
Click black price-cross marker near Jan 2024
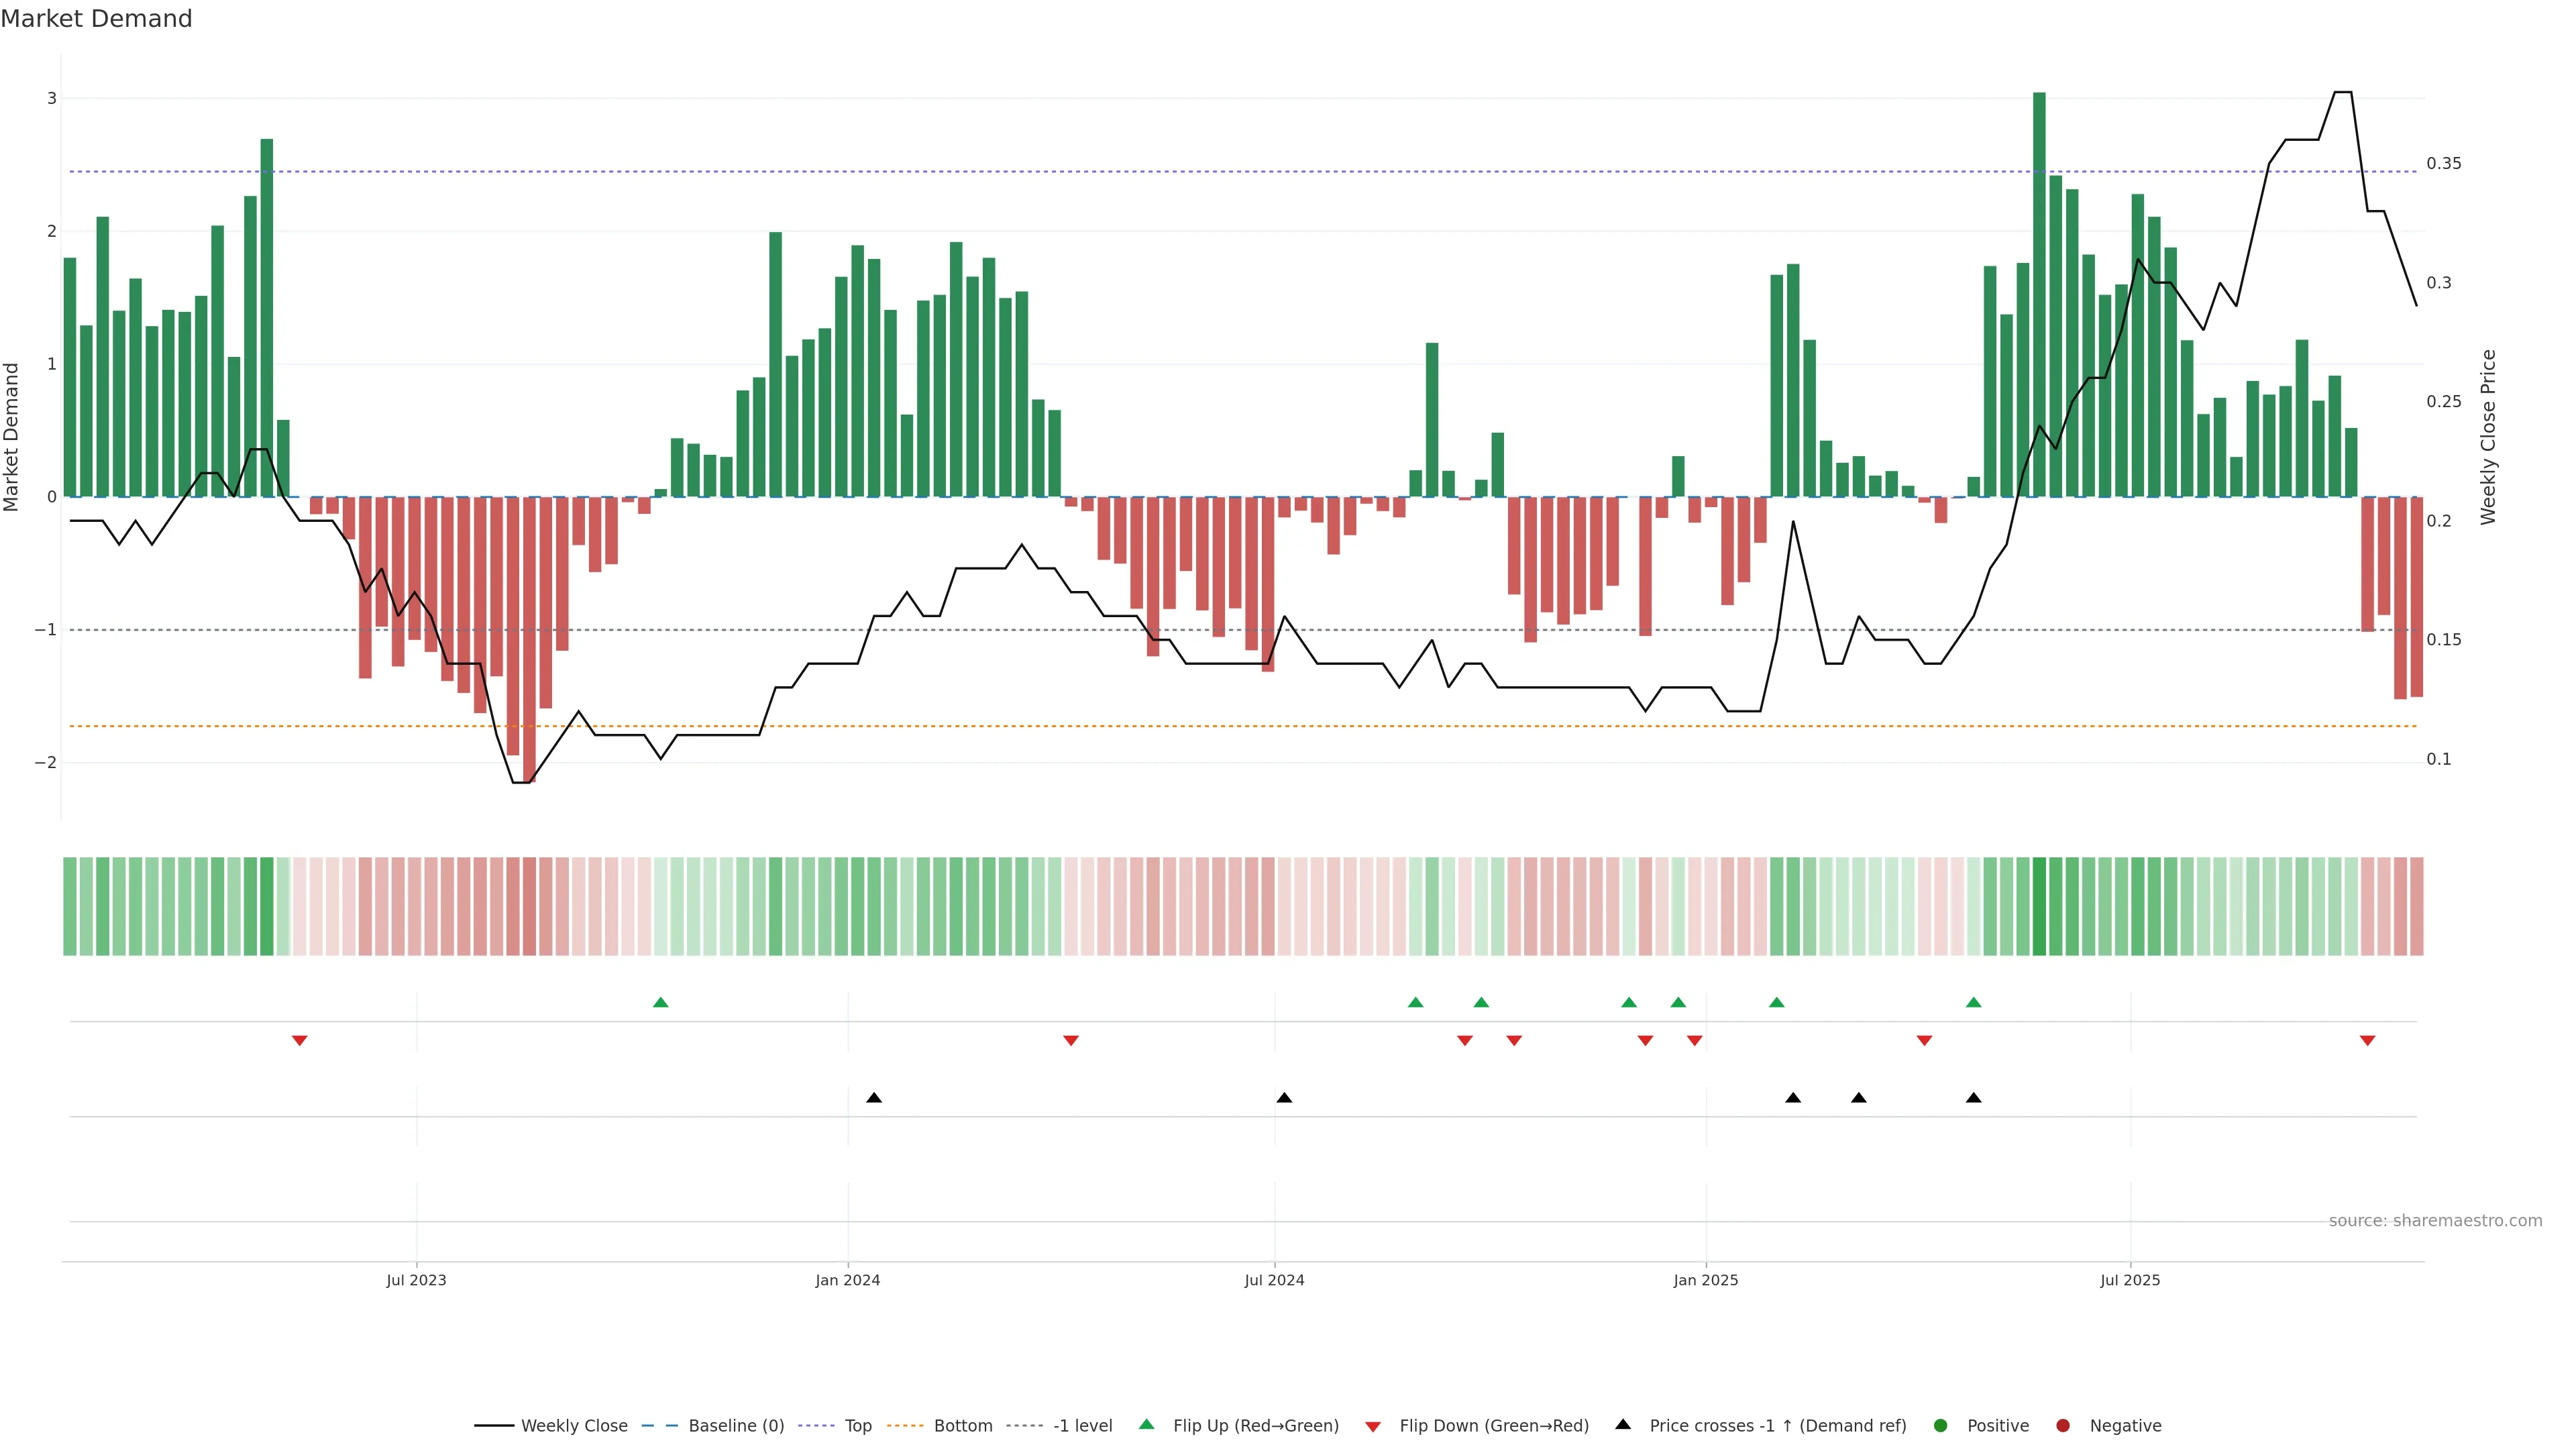[874, 1098]
